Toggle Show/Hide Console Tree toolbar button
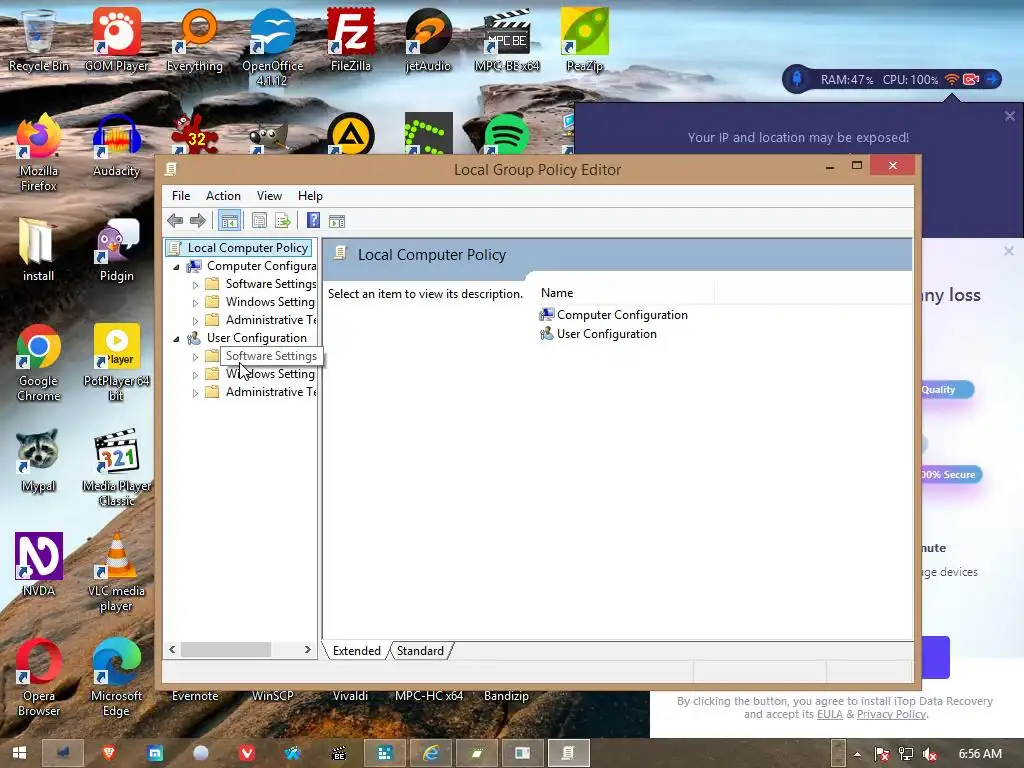 (229, 221)
